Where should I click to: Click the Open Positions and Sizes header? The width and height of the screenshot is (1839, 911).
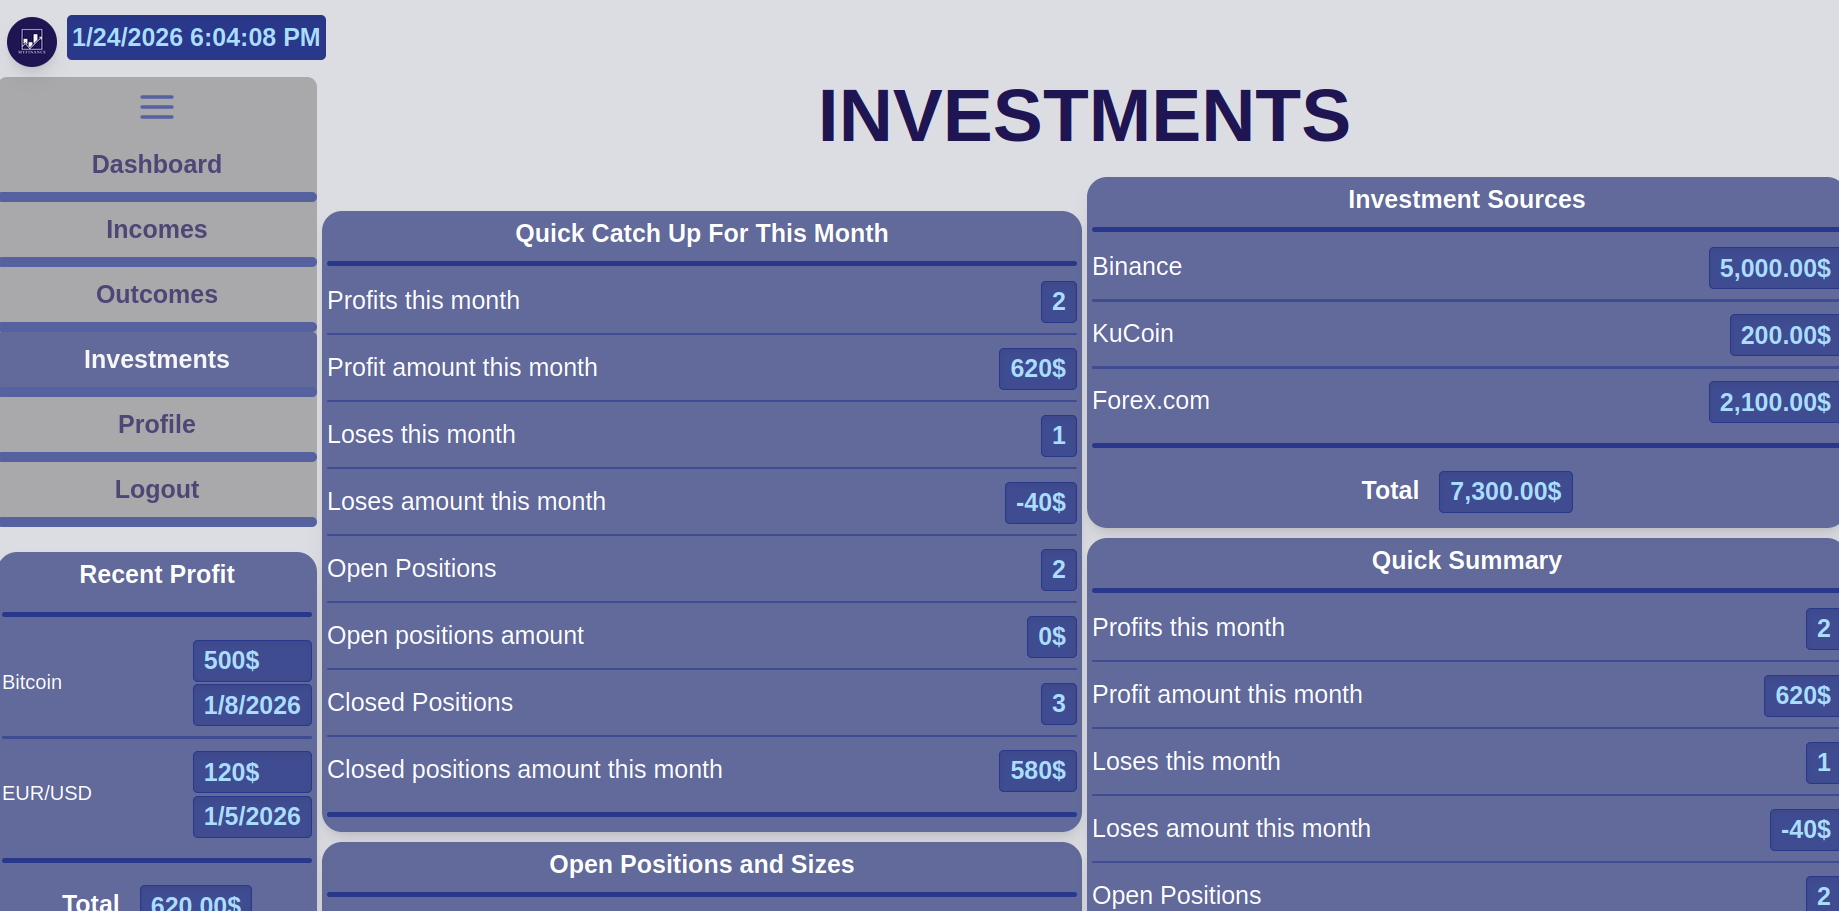(701, 865)
